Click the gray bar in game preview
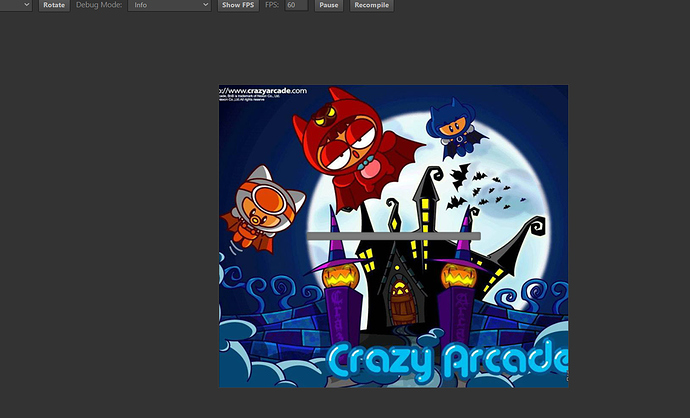Image resolution: width=690 pixels, height=418 pixels. [394, 236]
